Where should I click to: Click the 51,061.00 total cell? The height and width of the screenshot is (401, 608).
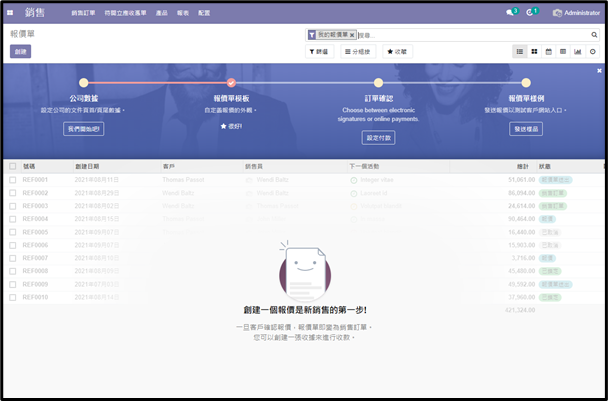[x=522, y=180]
